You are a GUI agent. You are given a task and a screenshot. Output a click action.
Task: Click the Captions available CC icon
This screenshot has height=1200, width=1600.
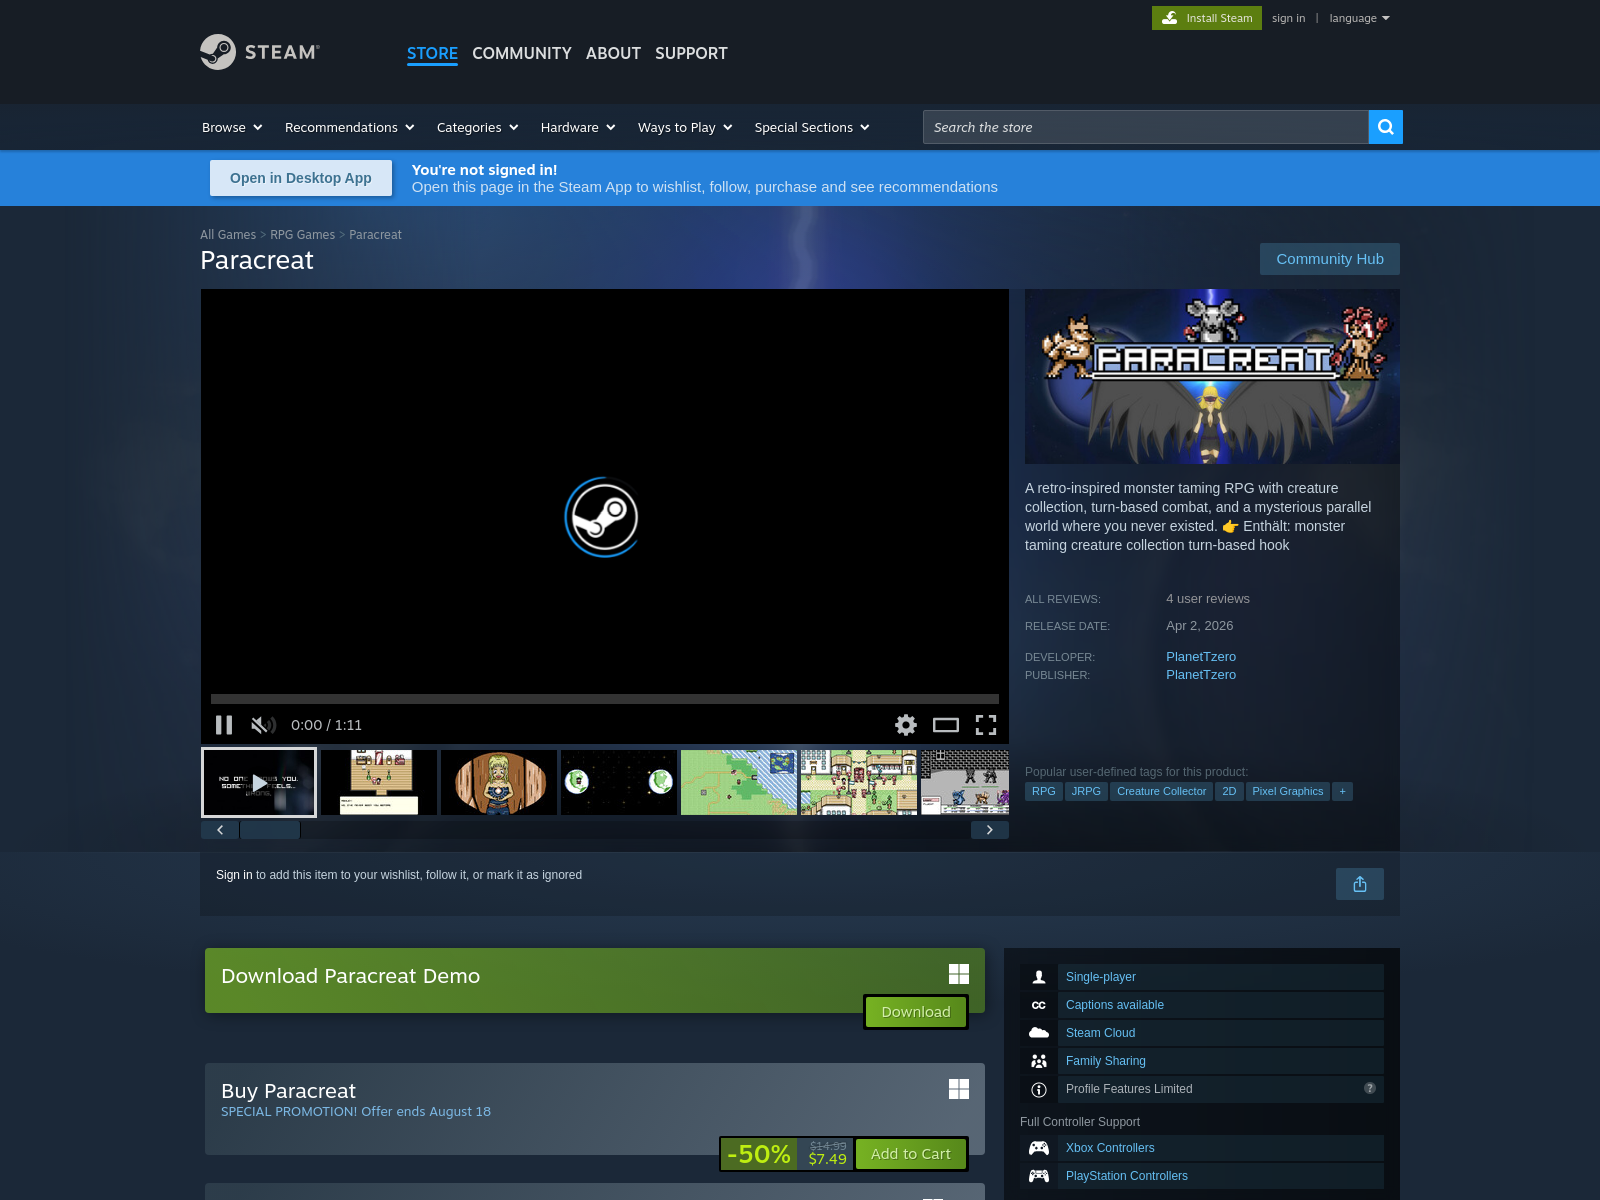pyautogui.click(x=1039, y=1005)
